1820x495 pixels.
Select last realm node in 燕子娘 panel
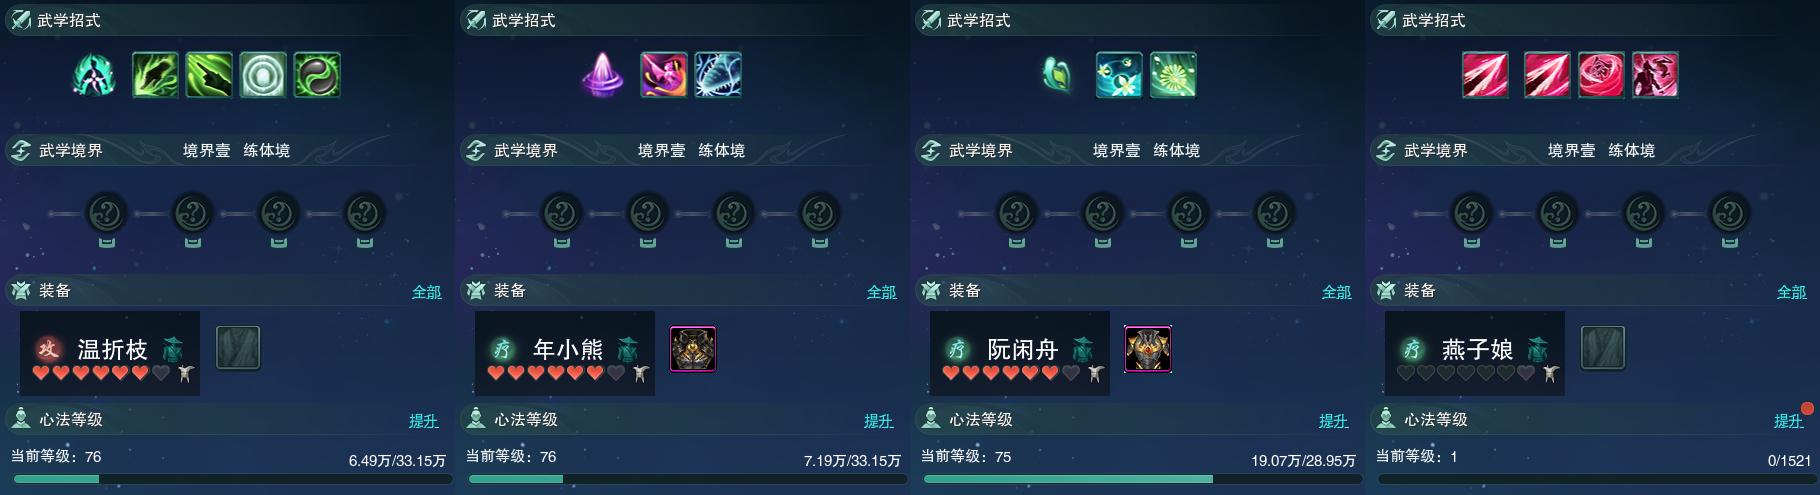[x=1729, y=213]
